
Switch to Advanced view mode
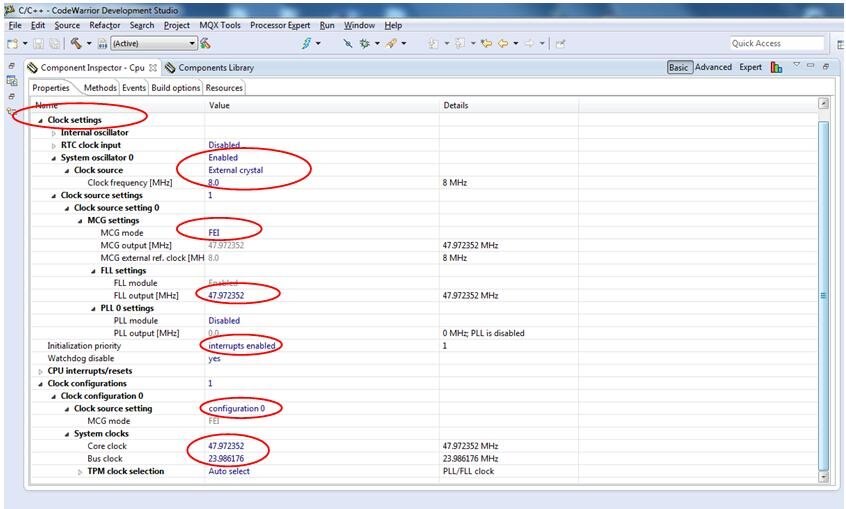tap(713, 68)
